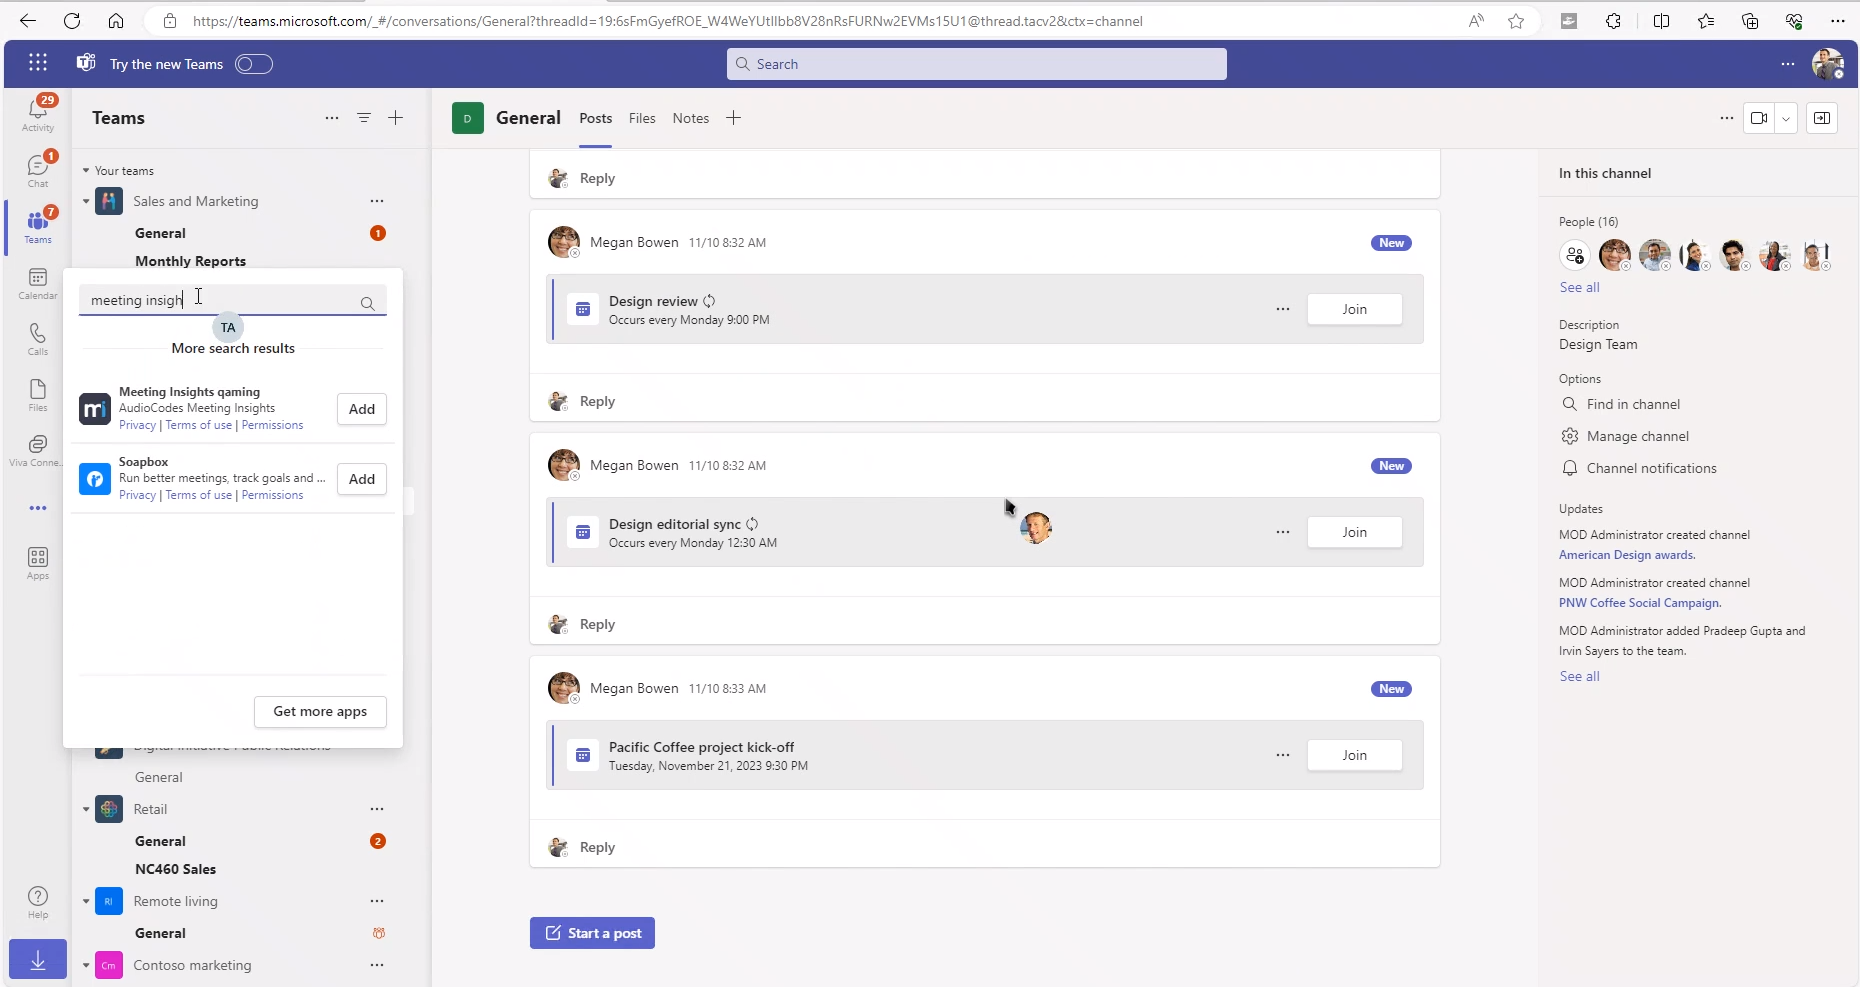Image resolution: width=1860 pixels, height=987 pixels.
Task: Open the Apps store icon
Action: click(x=38, y=563)
